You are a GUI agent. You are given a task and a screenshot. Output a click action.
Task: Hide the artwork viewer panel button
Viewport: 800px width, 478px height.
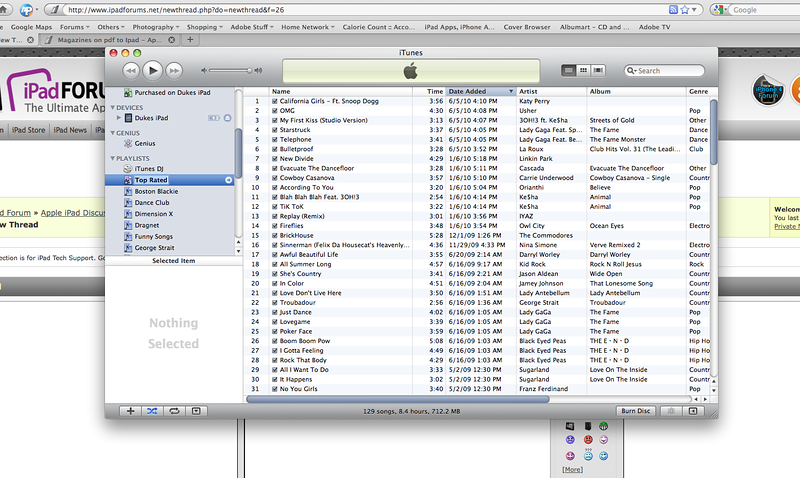196,411
